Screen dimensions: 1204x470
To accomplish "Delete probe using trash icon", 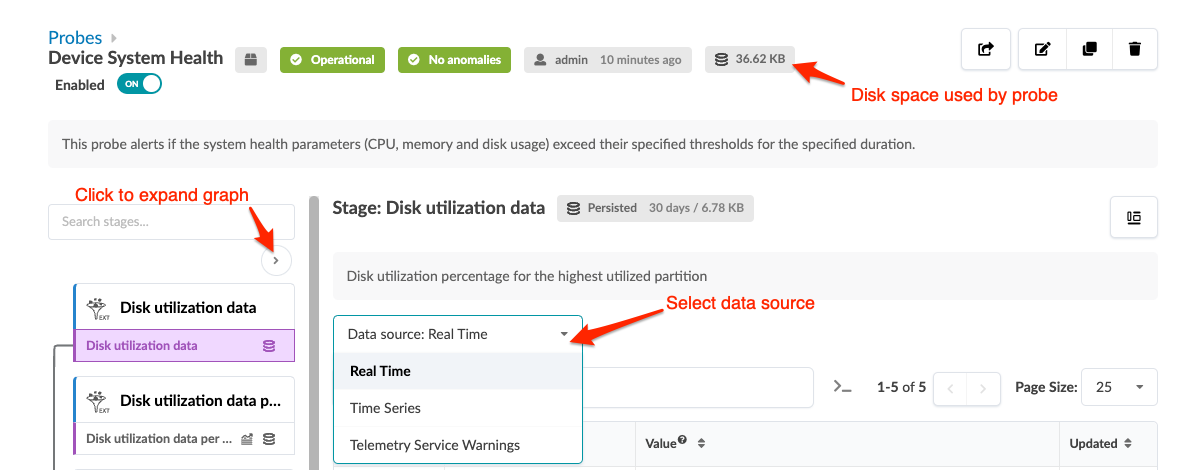I will (1134, 49).
